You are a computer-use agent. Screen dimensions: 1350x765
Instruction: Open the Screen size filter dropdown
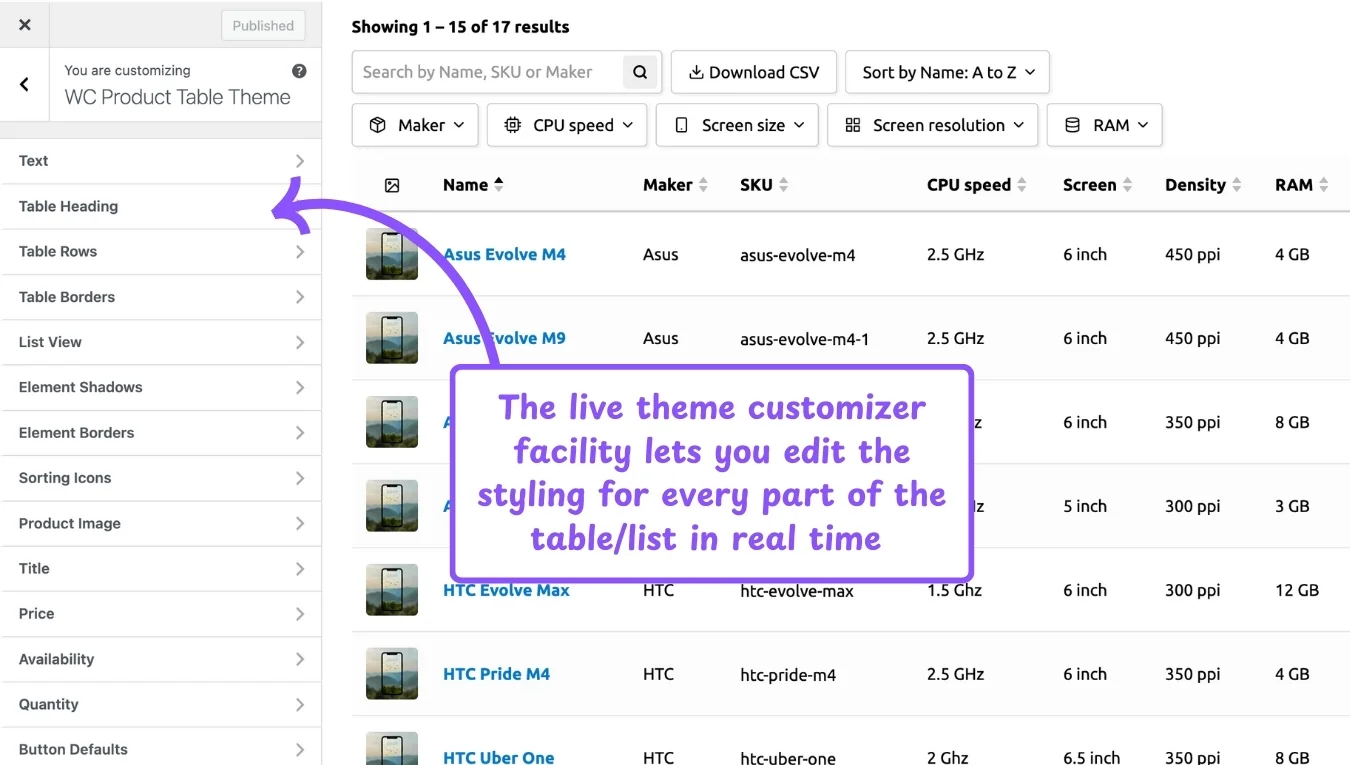(737, 125)
